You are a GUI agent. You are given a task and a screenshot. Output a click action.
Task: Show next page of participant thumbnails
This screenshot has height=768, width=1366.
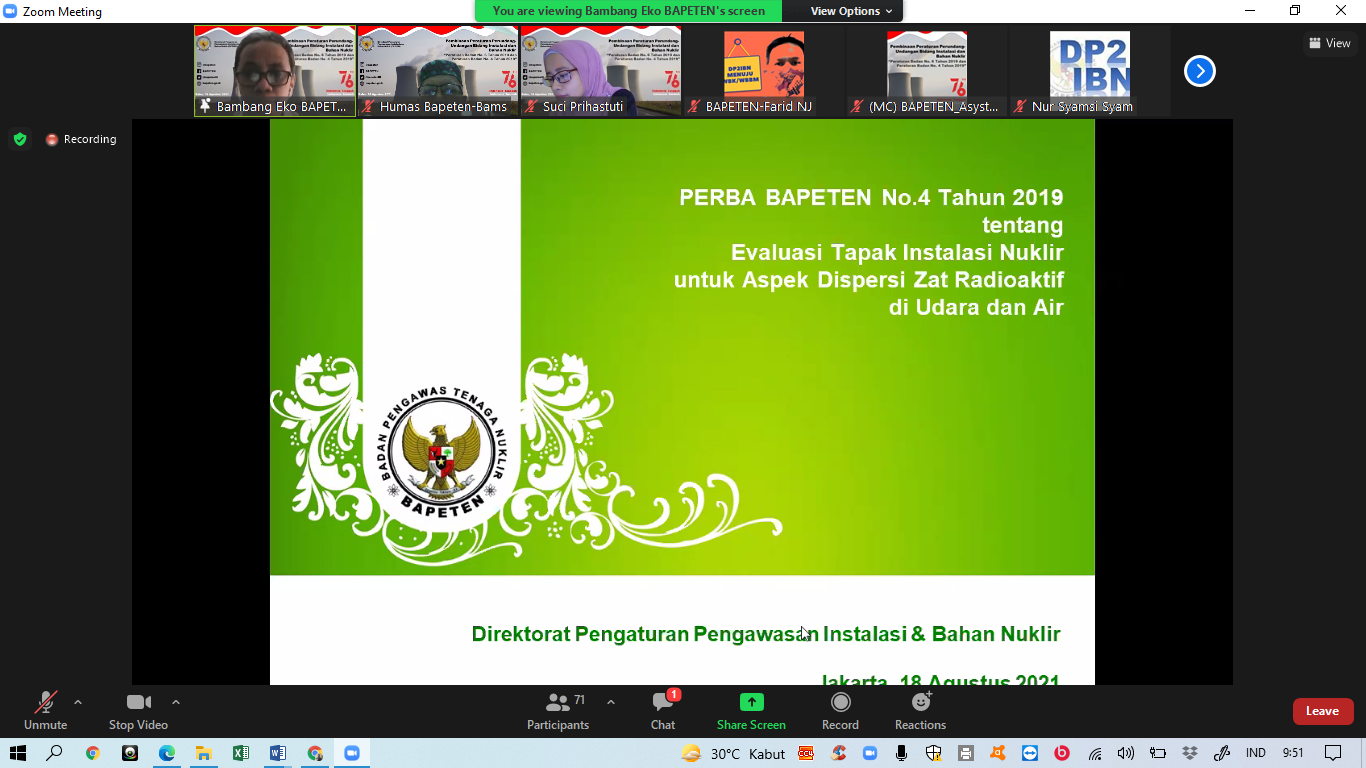pyautogui.click(x=1199, y=71)
